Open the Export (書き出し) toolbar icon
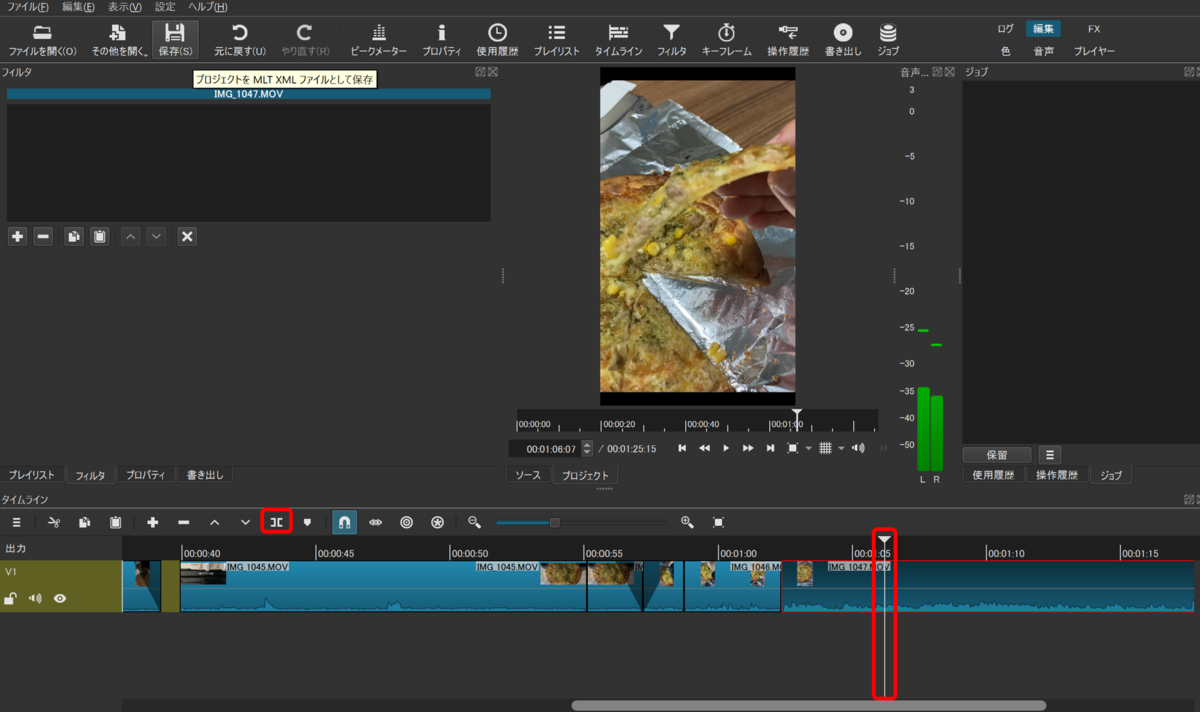 [x=843, y=40]
